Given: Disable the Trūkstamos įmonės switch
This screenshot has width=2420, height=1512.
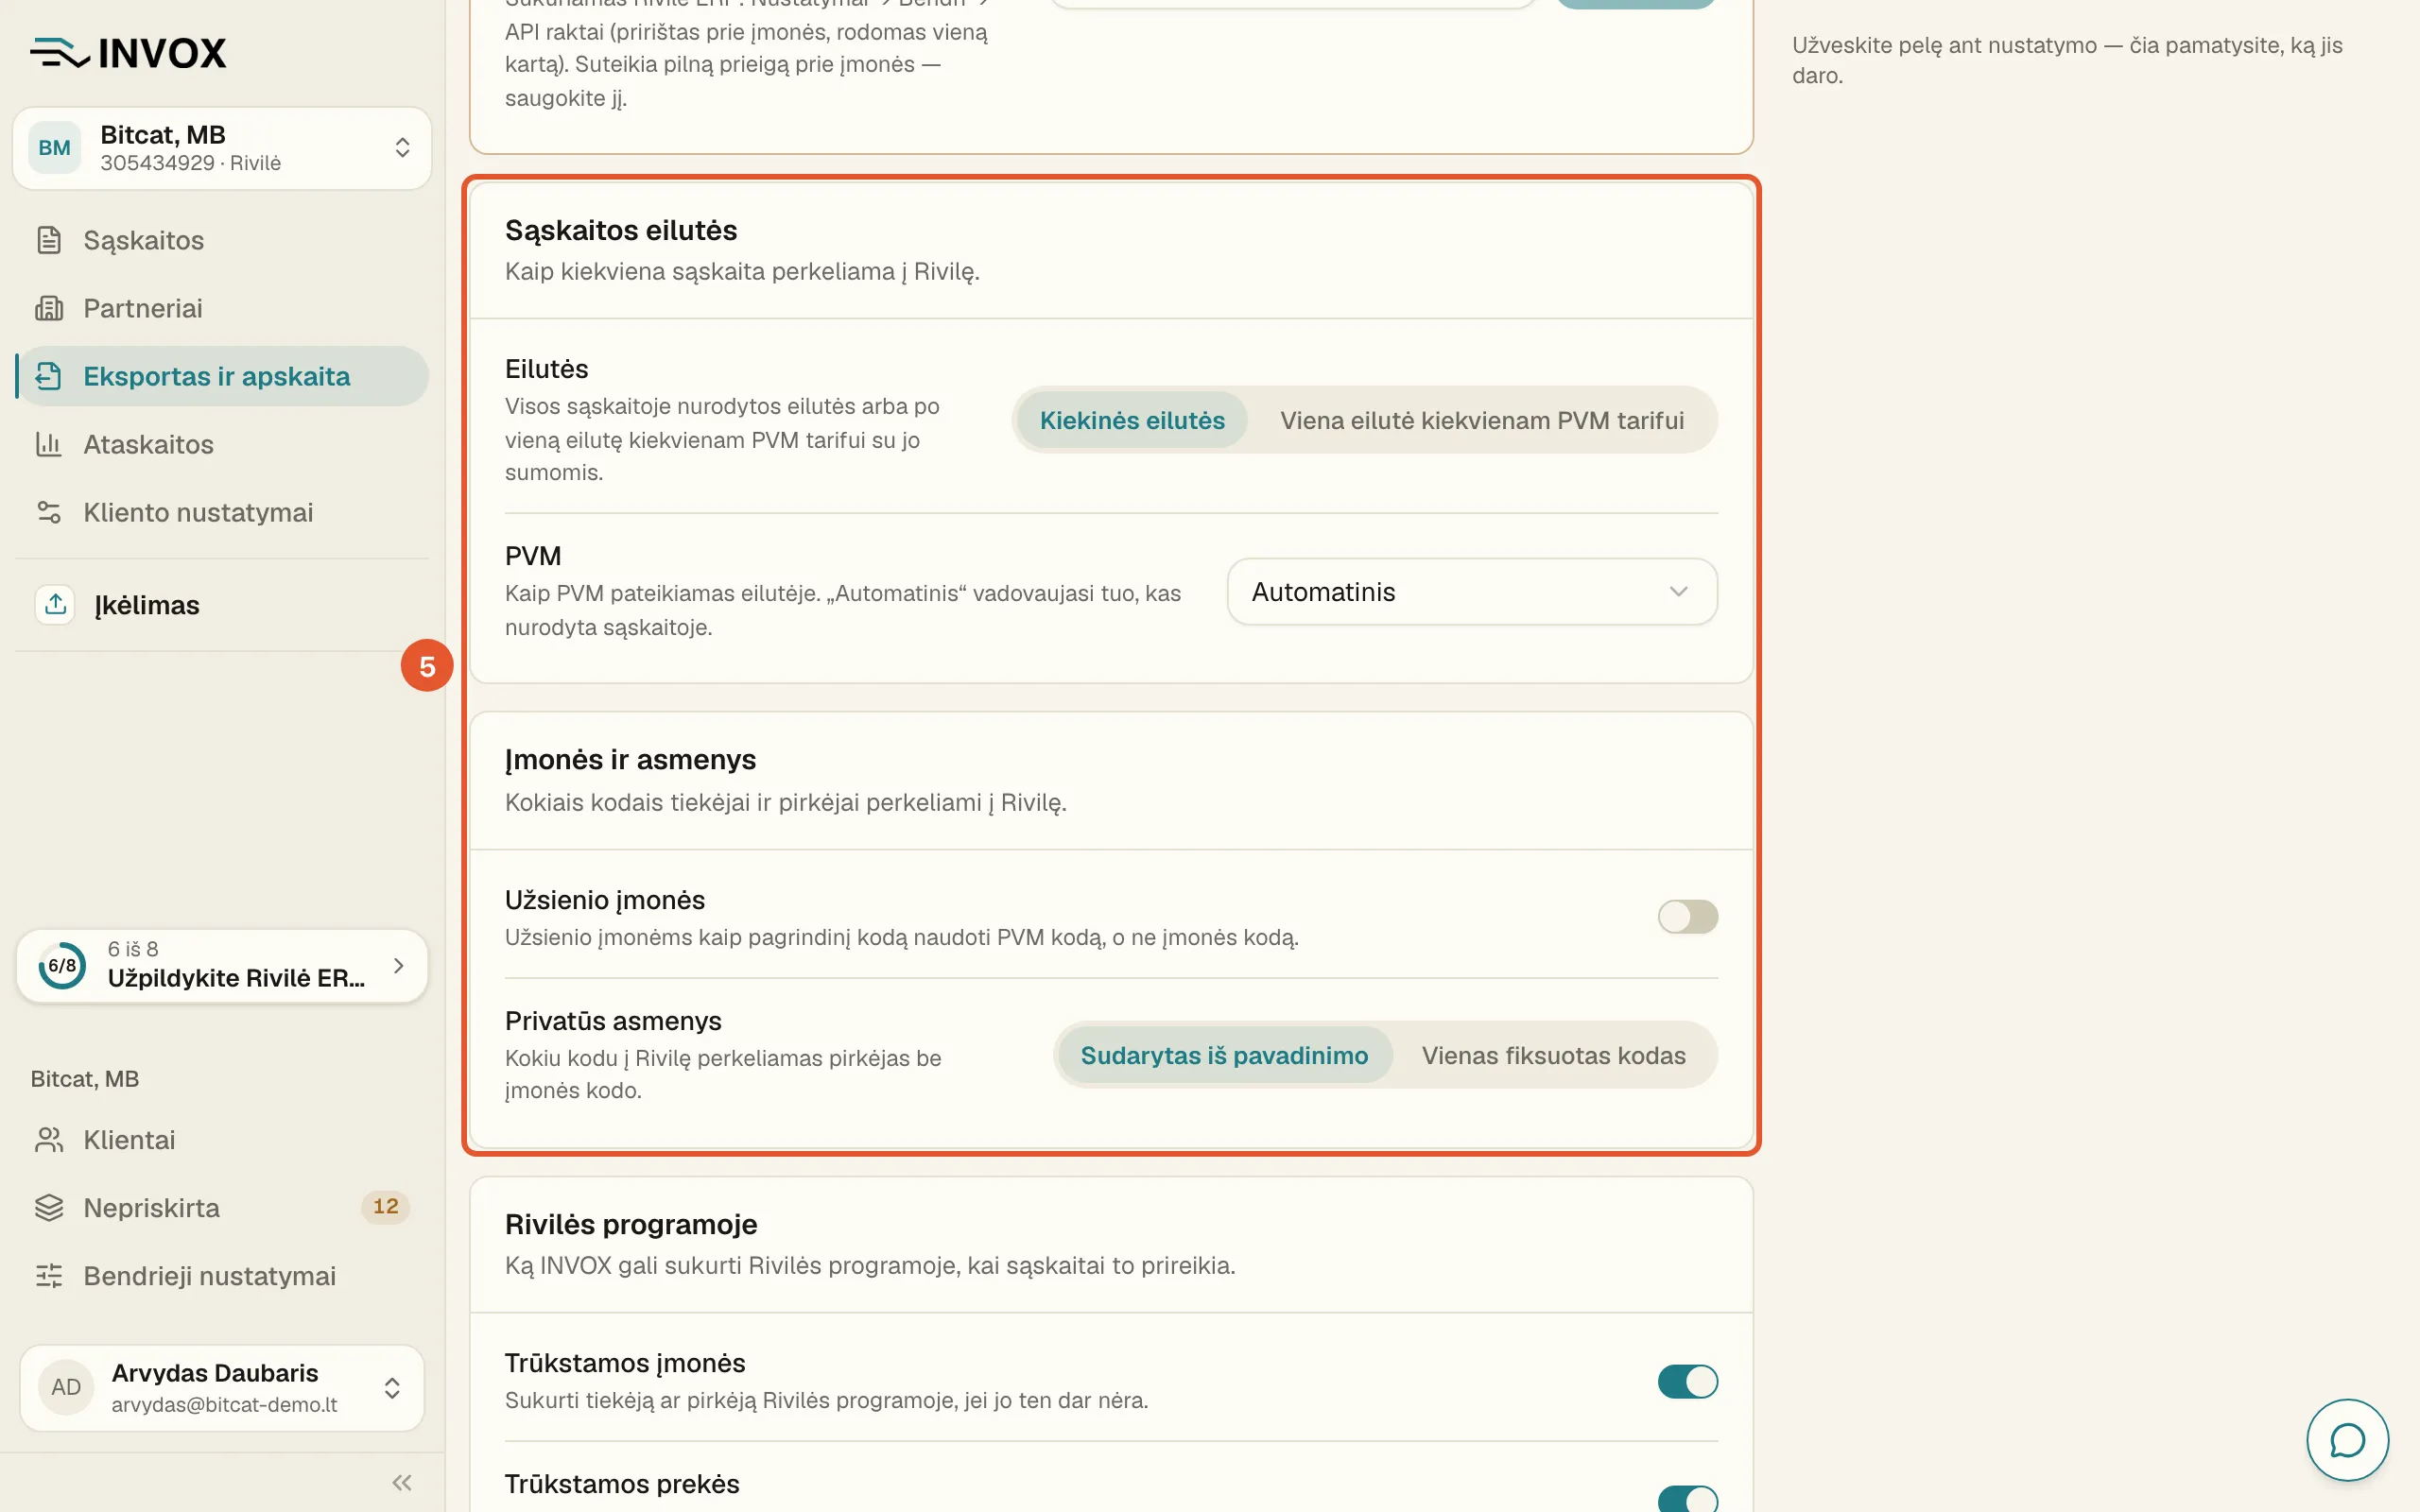Looking at the screenshot, I should pyautogui.click(x=1687, y=1381).
